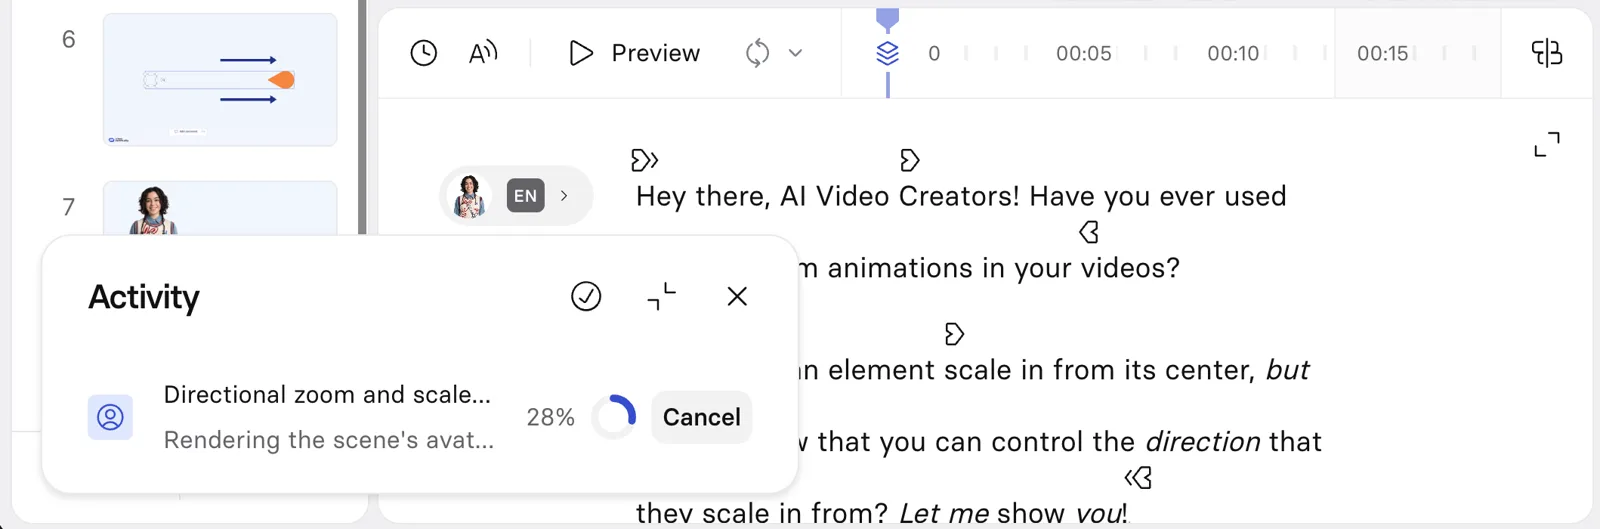Click the 00:15 timeline mark
The height and width of the screenshot is (529, 1600).
coord(1382,53)
